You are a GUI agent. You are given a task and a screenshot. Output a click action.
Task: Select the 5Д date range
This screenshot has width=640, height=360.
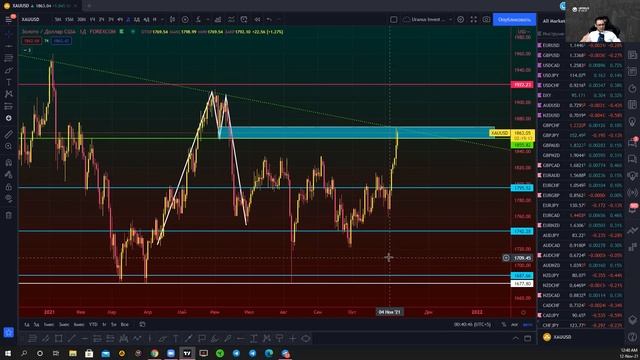point(37,324)
